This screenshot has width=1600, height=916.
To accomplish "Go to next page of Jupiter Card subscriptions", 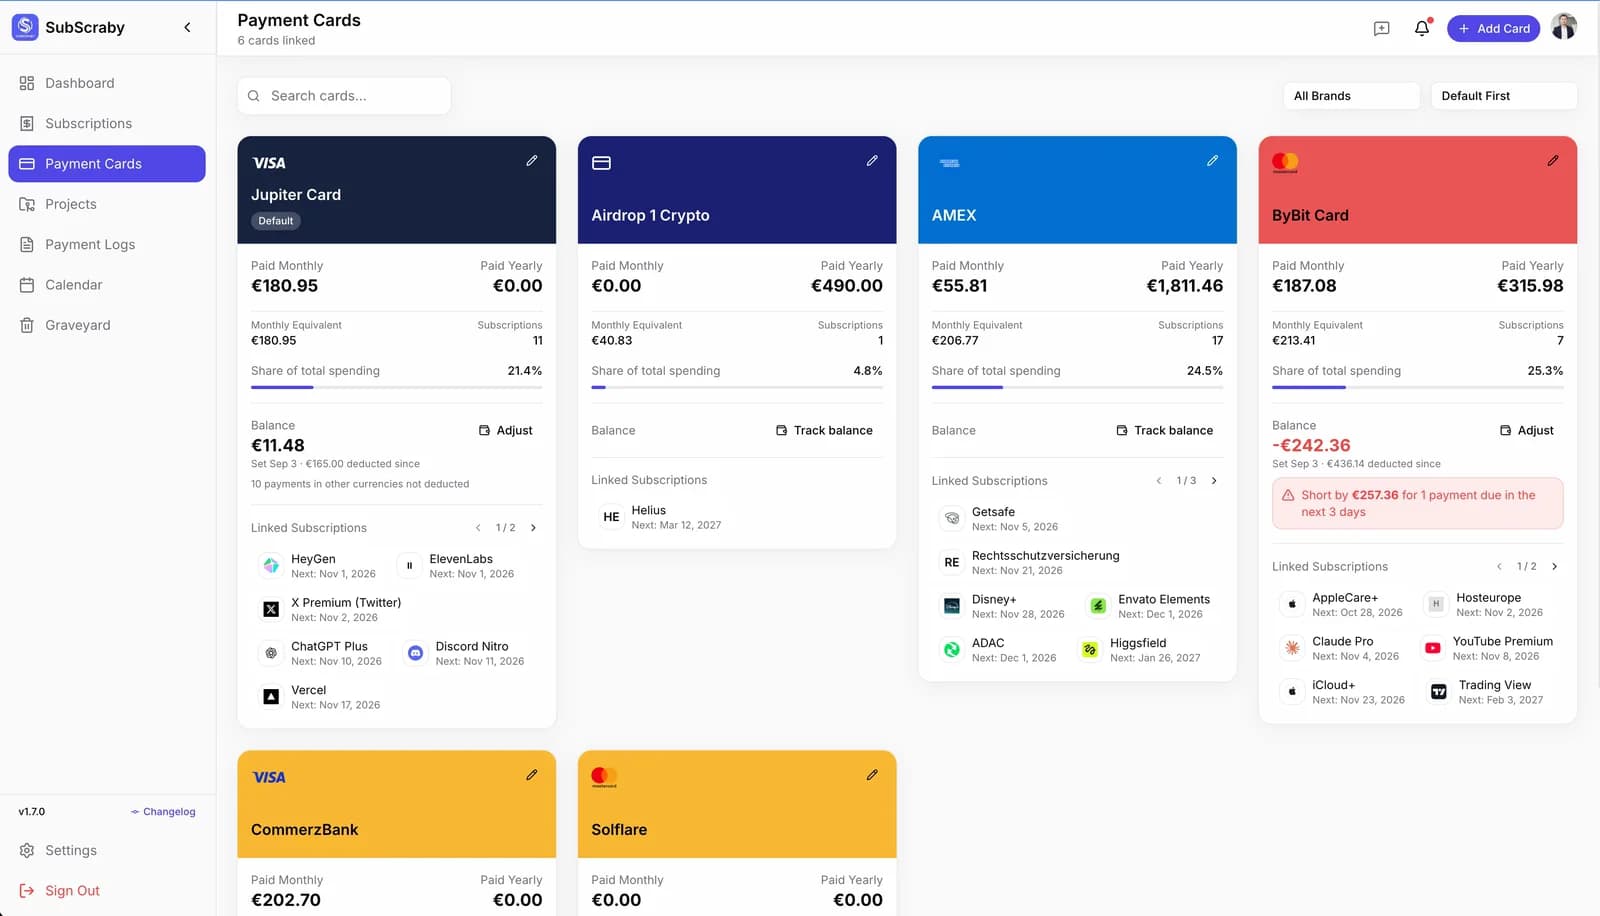I will click(533, 528).
